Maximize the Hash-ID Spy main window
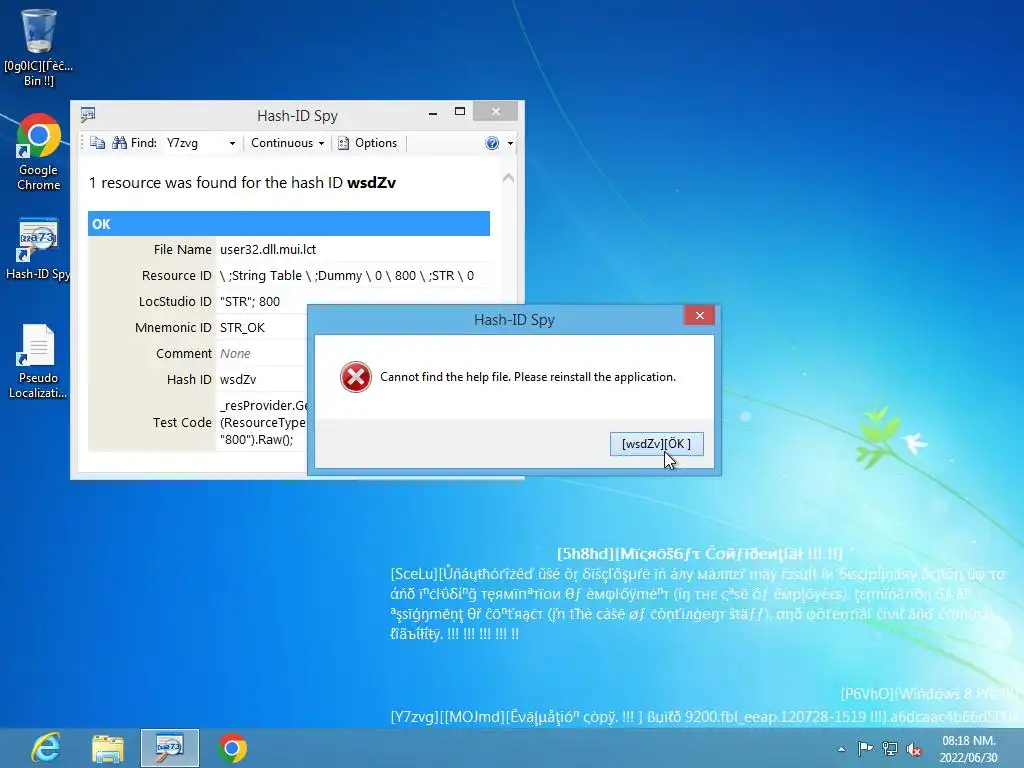 coord(460,112)
